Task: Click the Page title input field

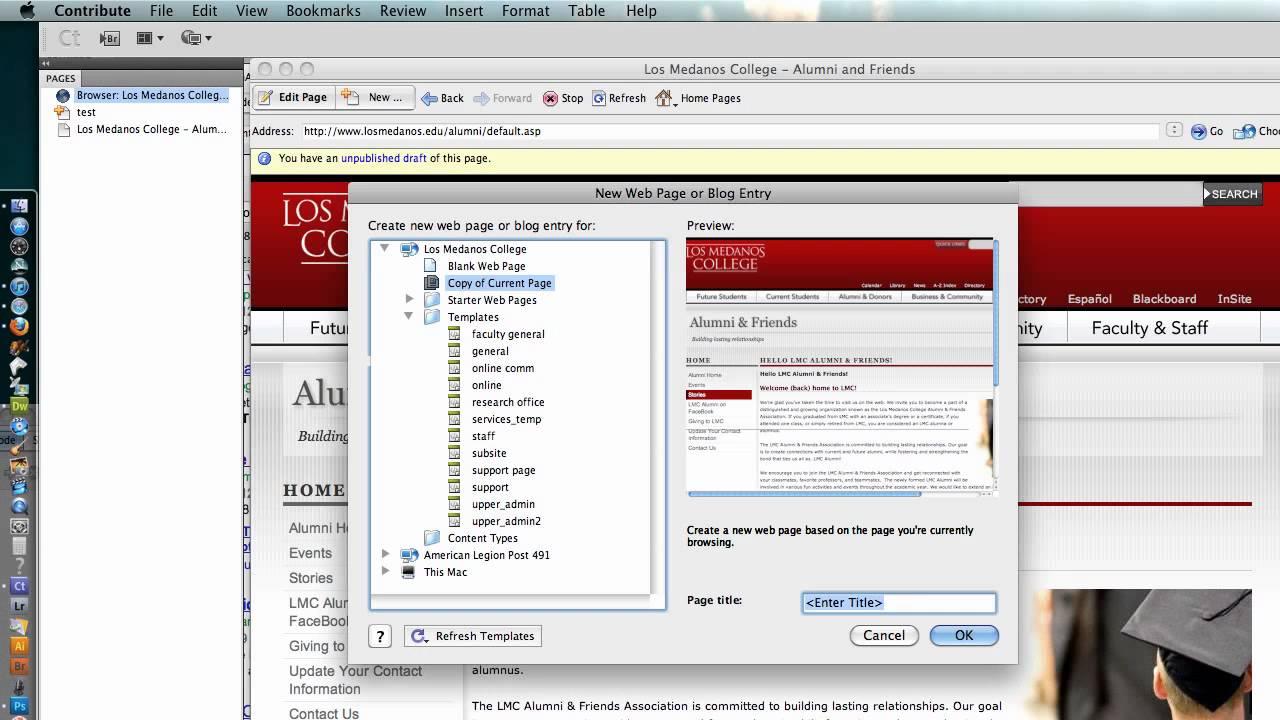Action: 899,602
